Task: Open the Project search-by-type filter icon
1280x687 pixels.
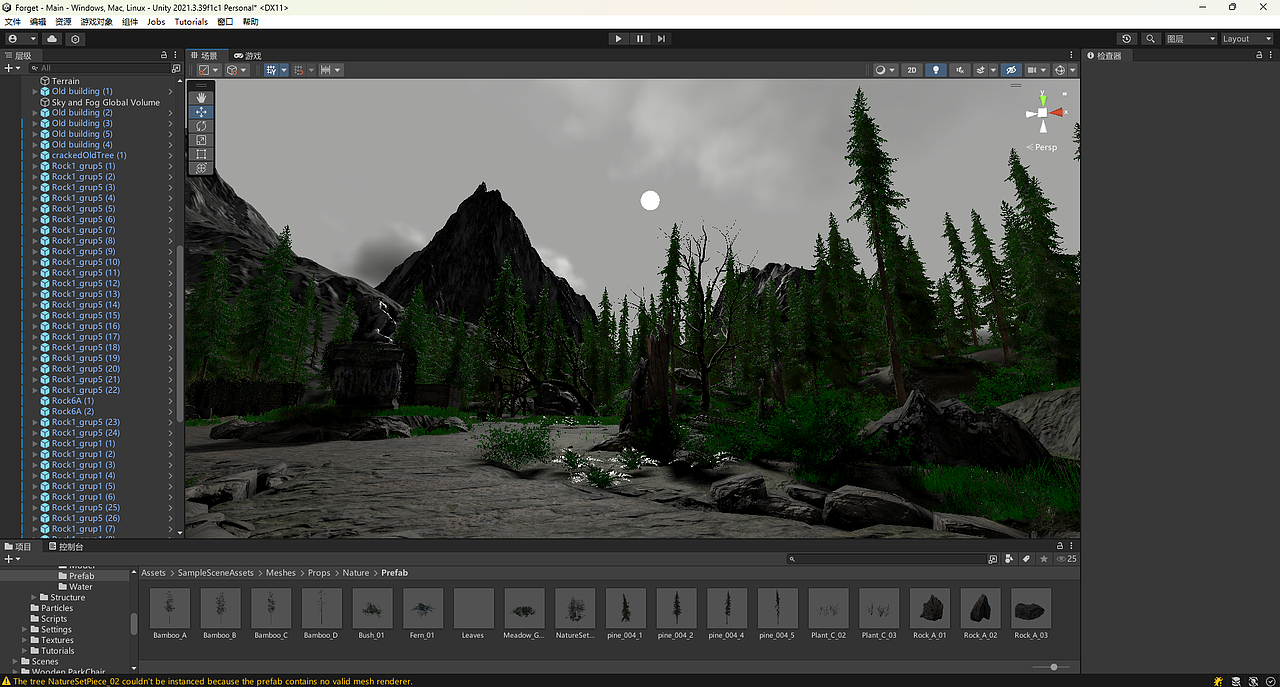Action: coord(1009,559)
